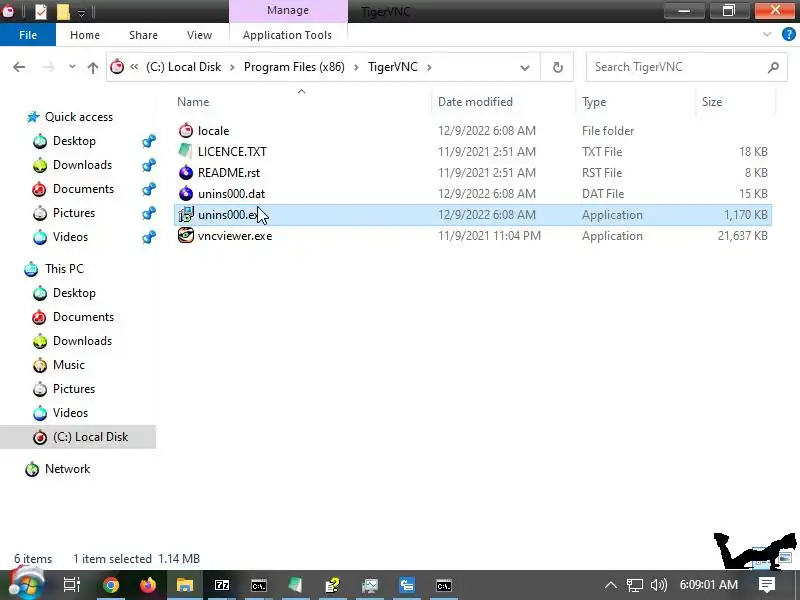The image size is (800, 600).
Task: Switch to the View ribbon tab
Action: [x=199, y=35]
